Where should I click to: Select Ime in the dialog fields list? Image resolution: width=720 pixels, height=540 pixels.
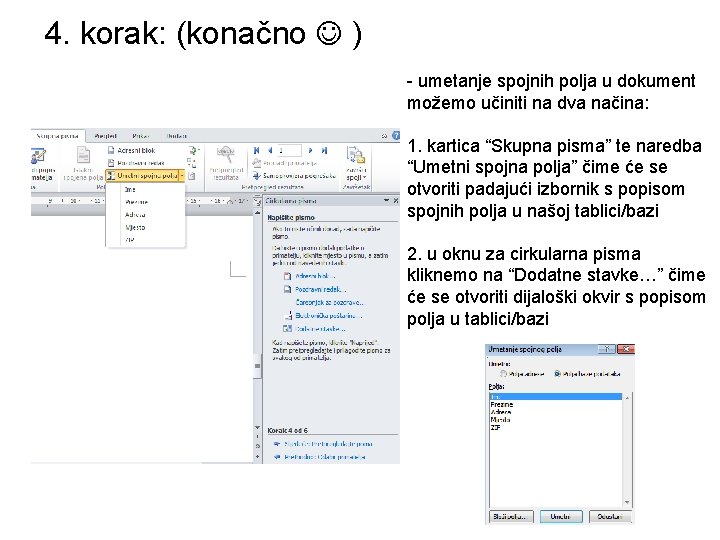click(x=556, y=397)
